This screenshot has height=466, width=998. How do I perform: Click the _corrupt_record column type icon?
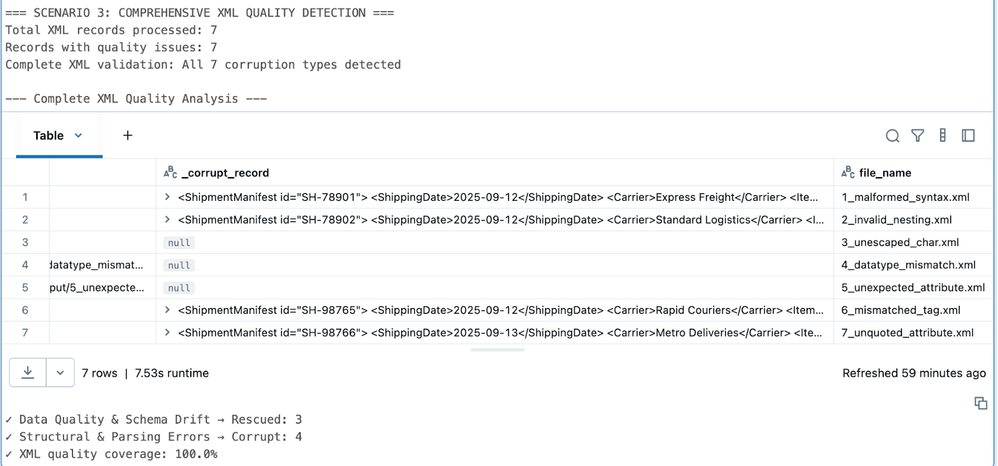tap(170, 173)
